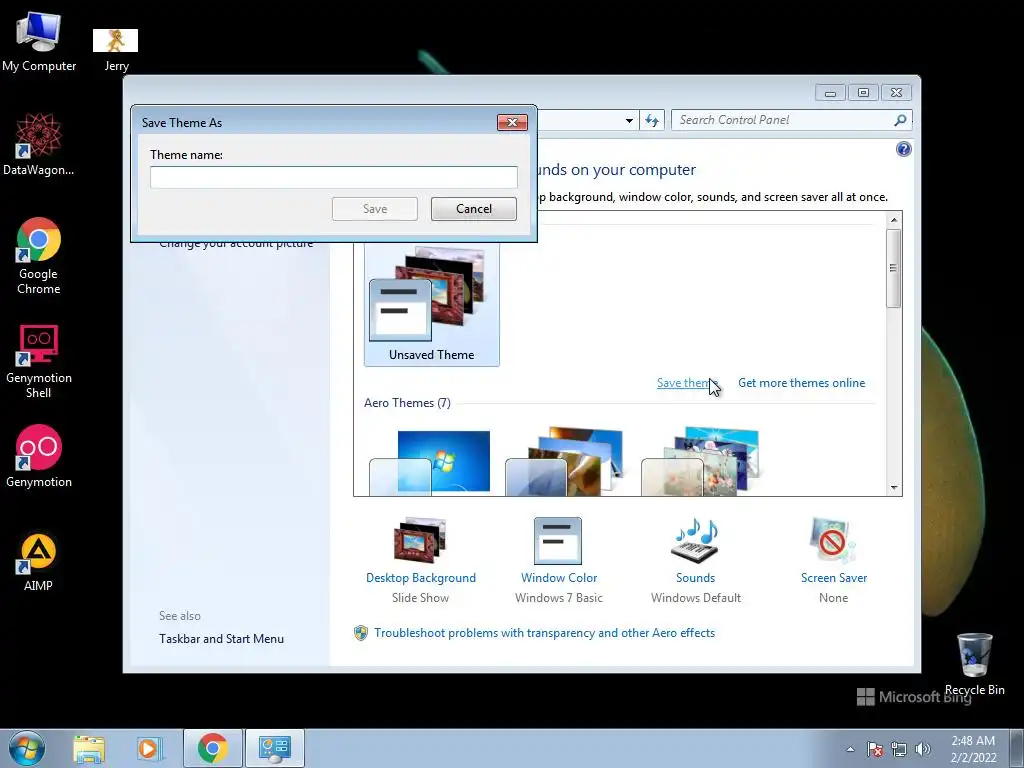Click the Sounds text link
This screenshot has width=1024, height=768.
click(696, 578)
